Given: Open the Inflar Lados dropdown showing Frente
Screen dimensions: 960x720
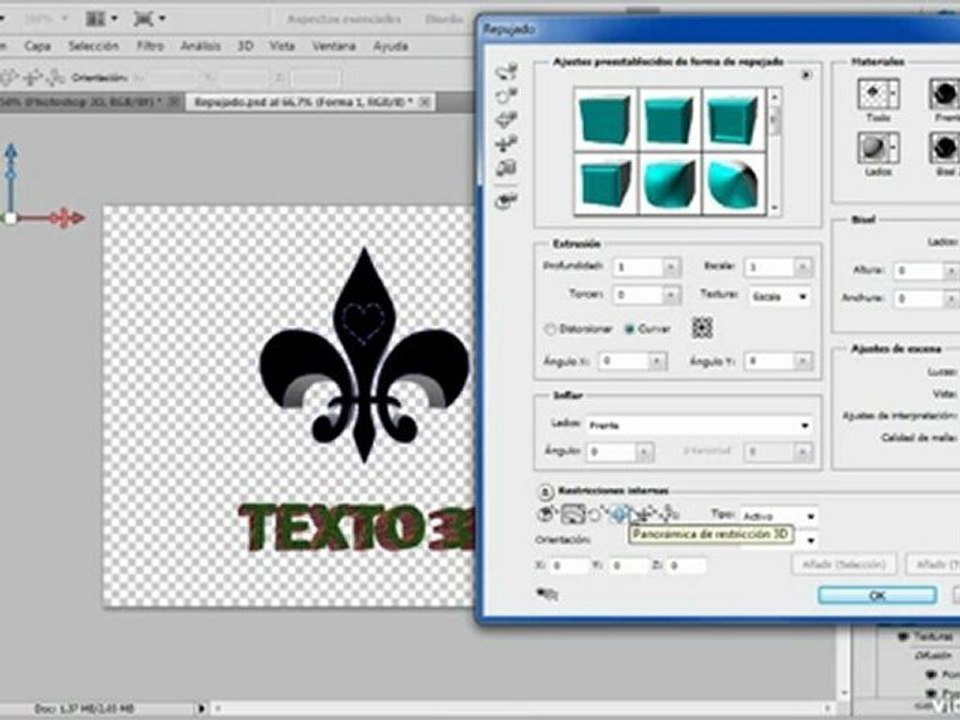Looking at the screenshot, I should [699, 425].
